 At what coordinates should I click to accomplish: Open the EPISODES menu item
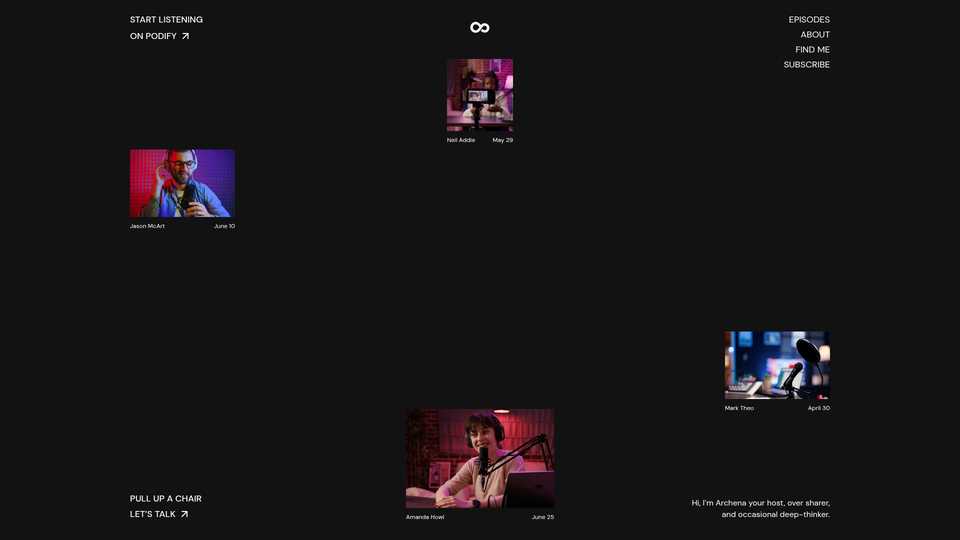[809, 20]
